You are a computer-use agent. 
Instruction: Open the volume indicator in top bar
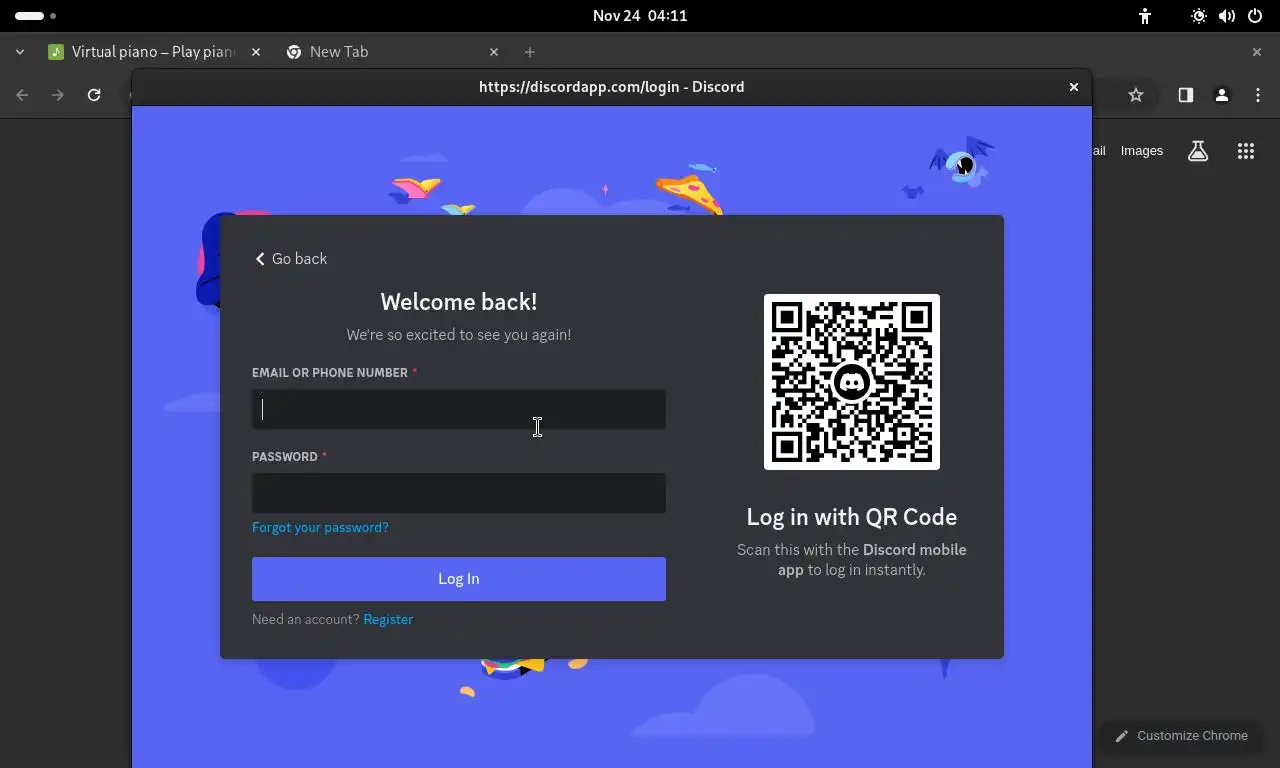coord(1227,16)
